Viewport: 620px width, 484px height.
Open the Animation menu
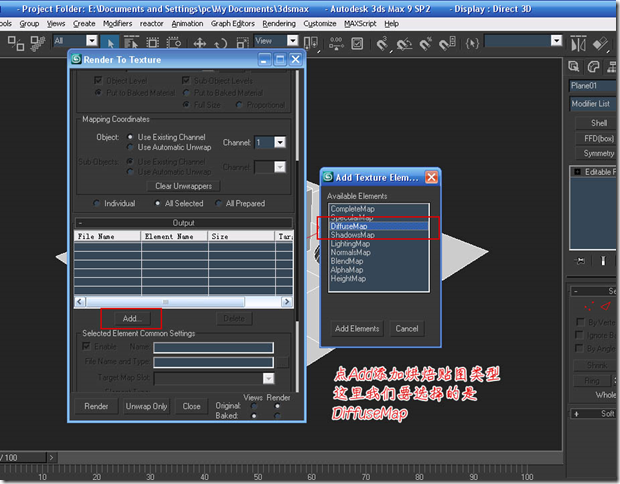pos(187,24)
